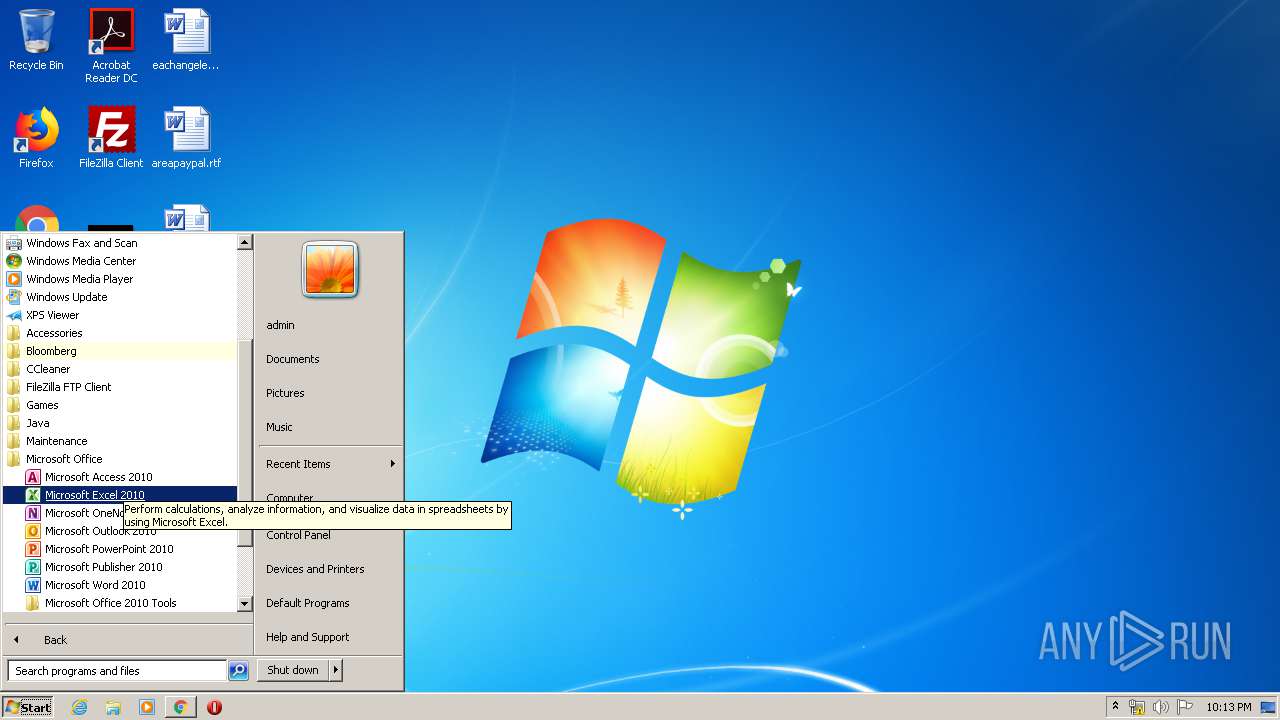Click the user account picture

330,270
